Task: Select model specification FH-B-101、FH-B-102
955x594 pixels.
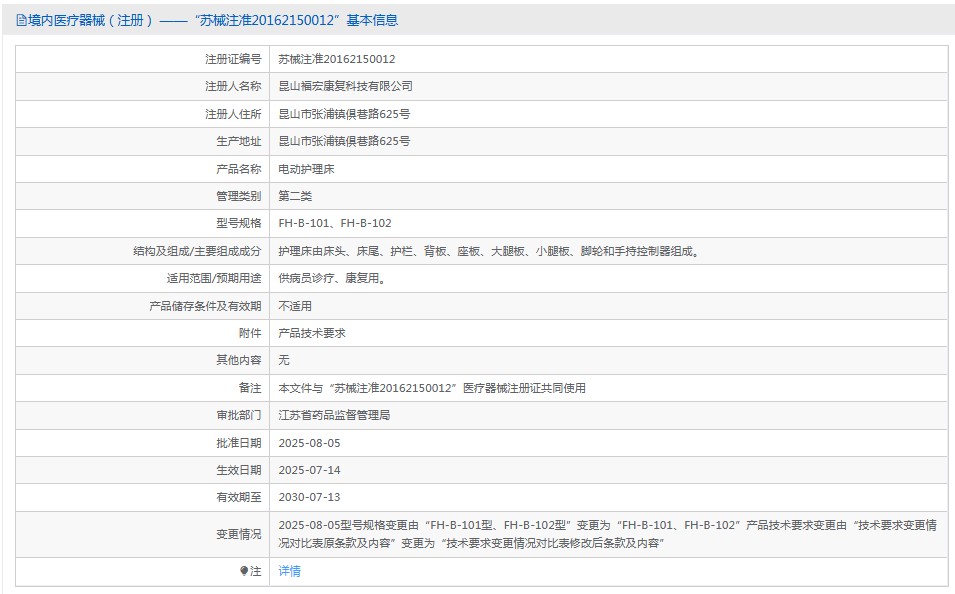Action: coord(335,223)
